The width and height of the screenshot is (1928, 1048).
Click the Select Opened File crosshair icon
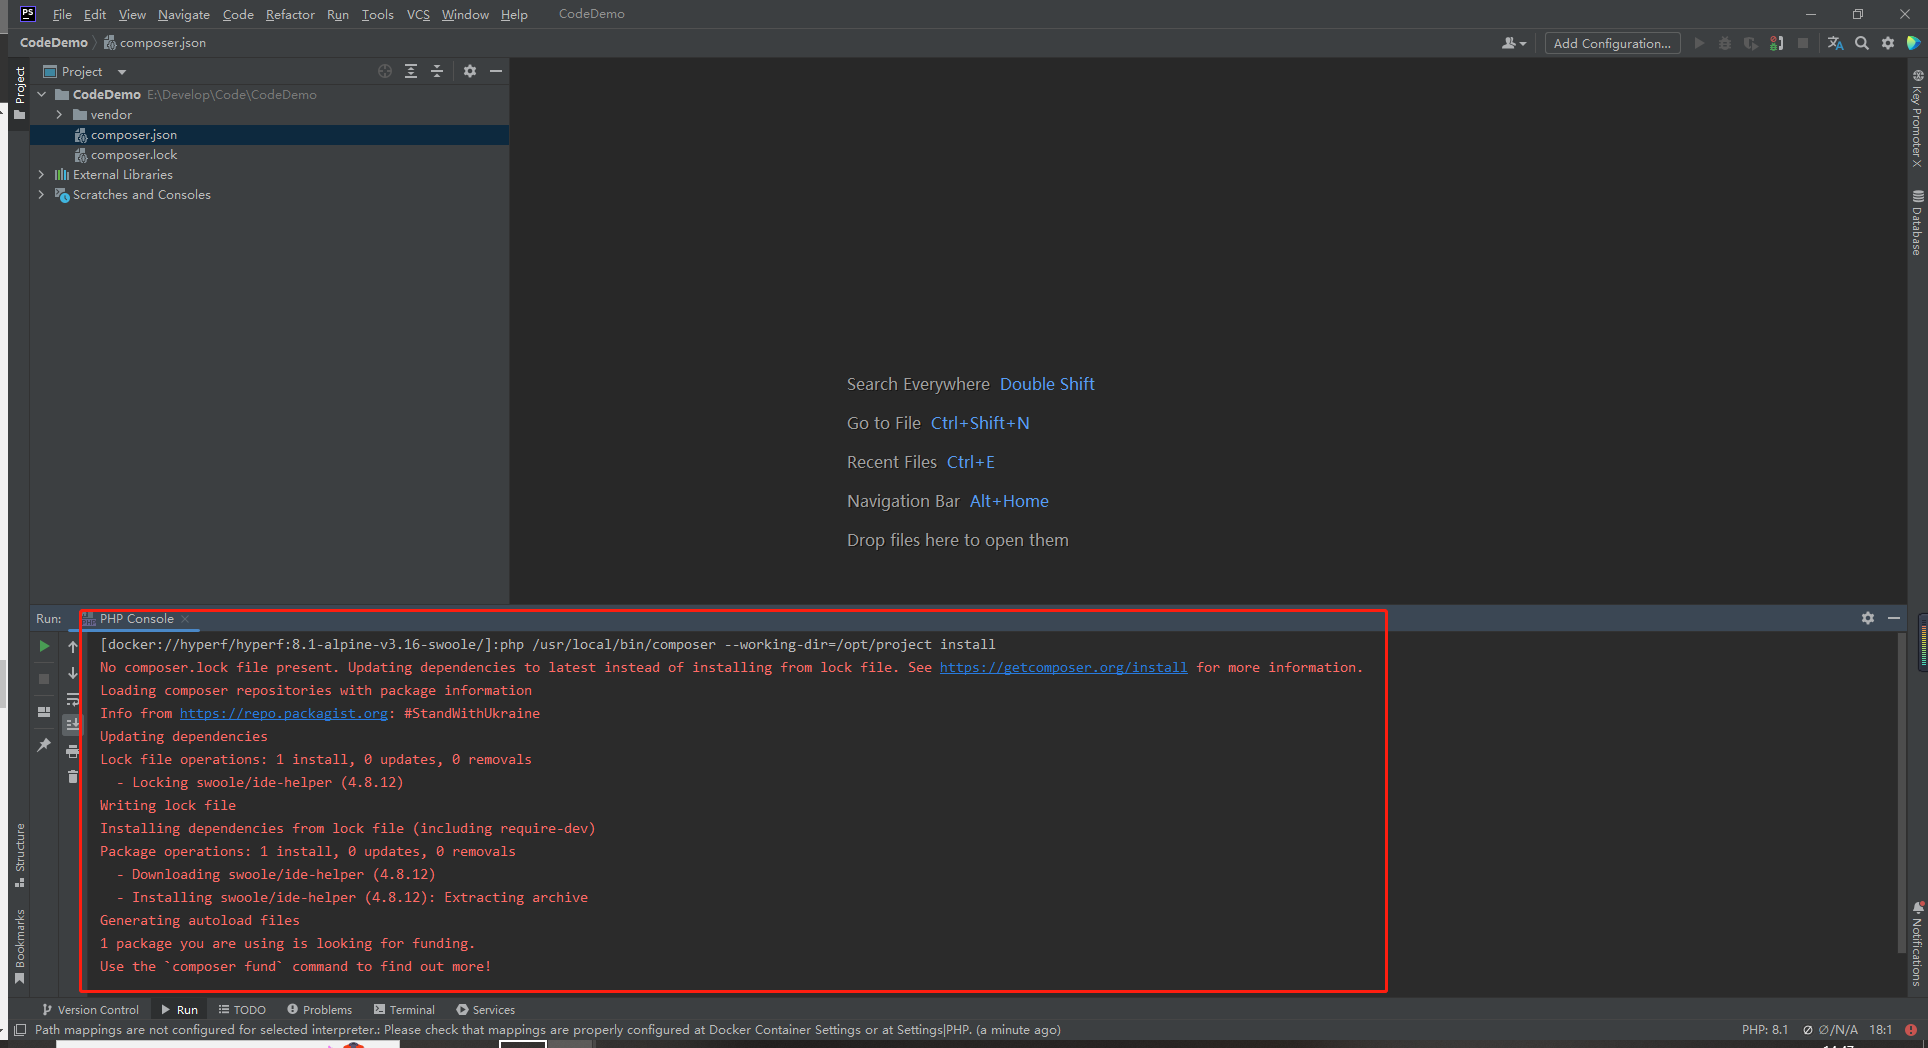[385, 71]
